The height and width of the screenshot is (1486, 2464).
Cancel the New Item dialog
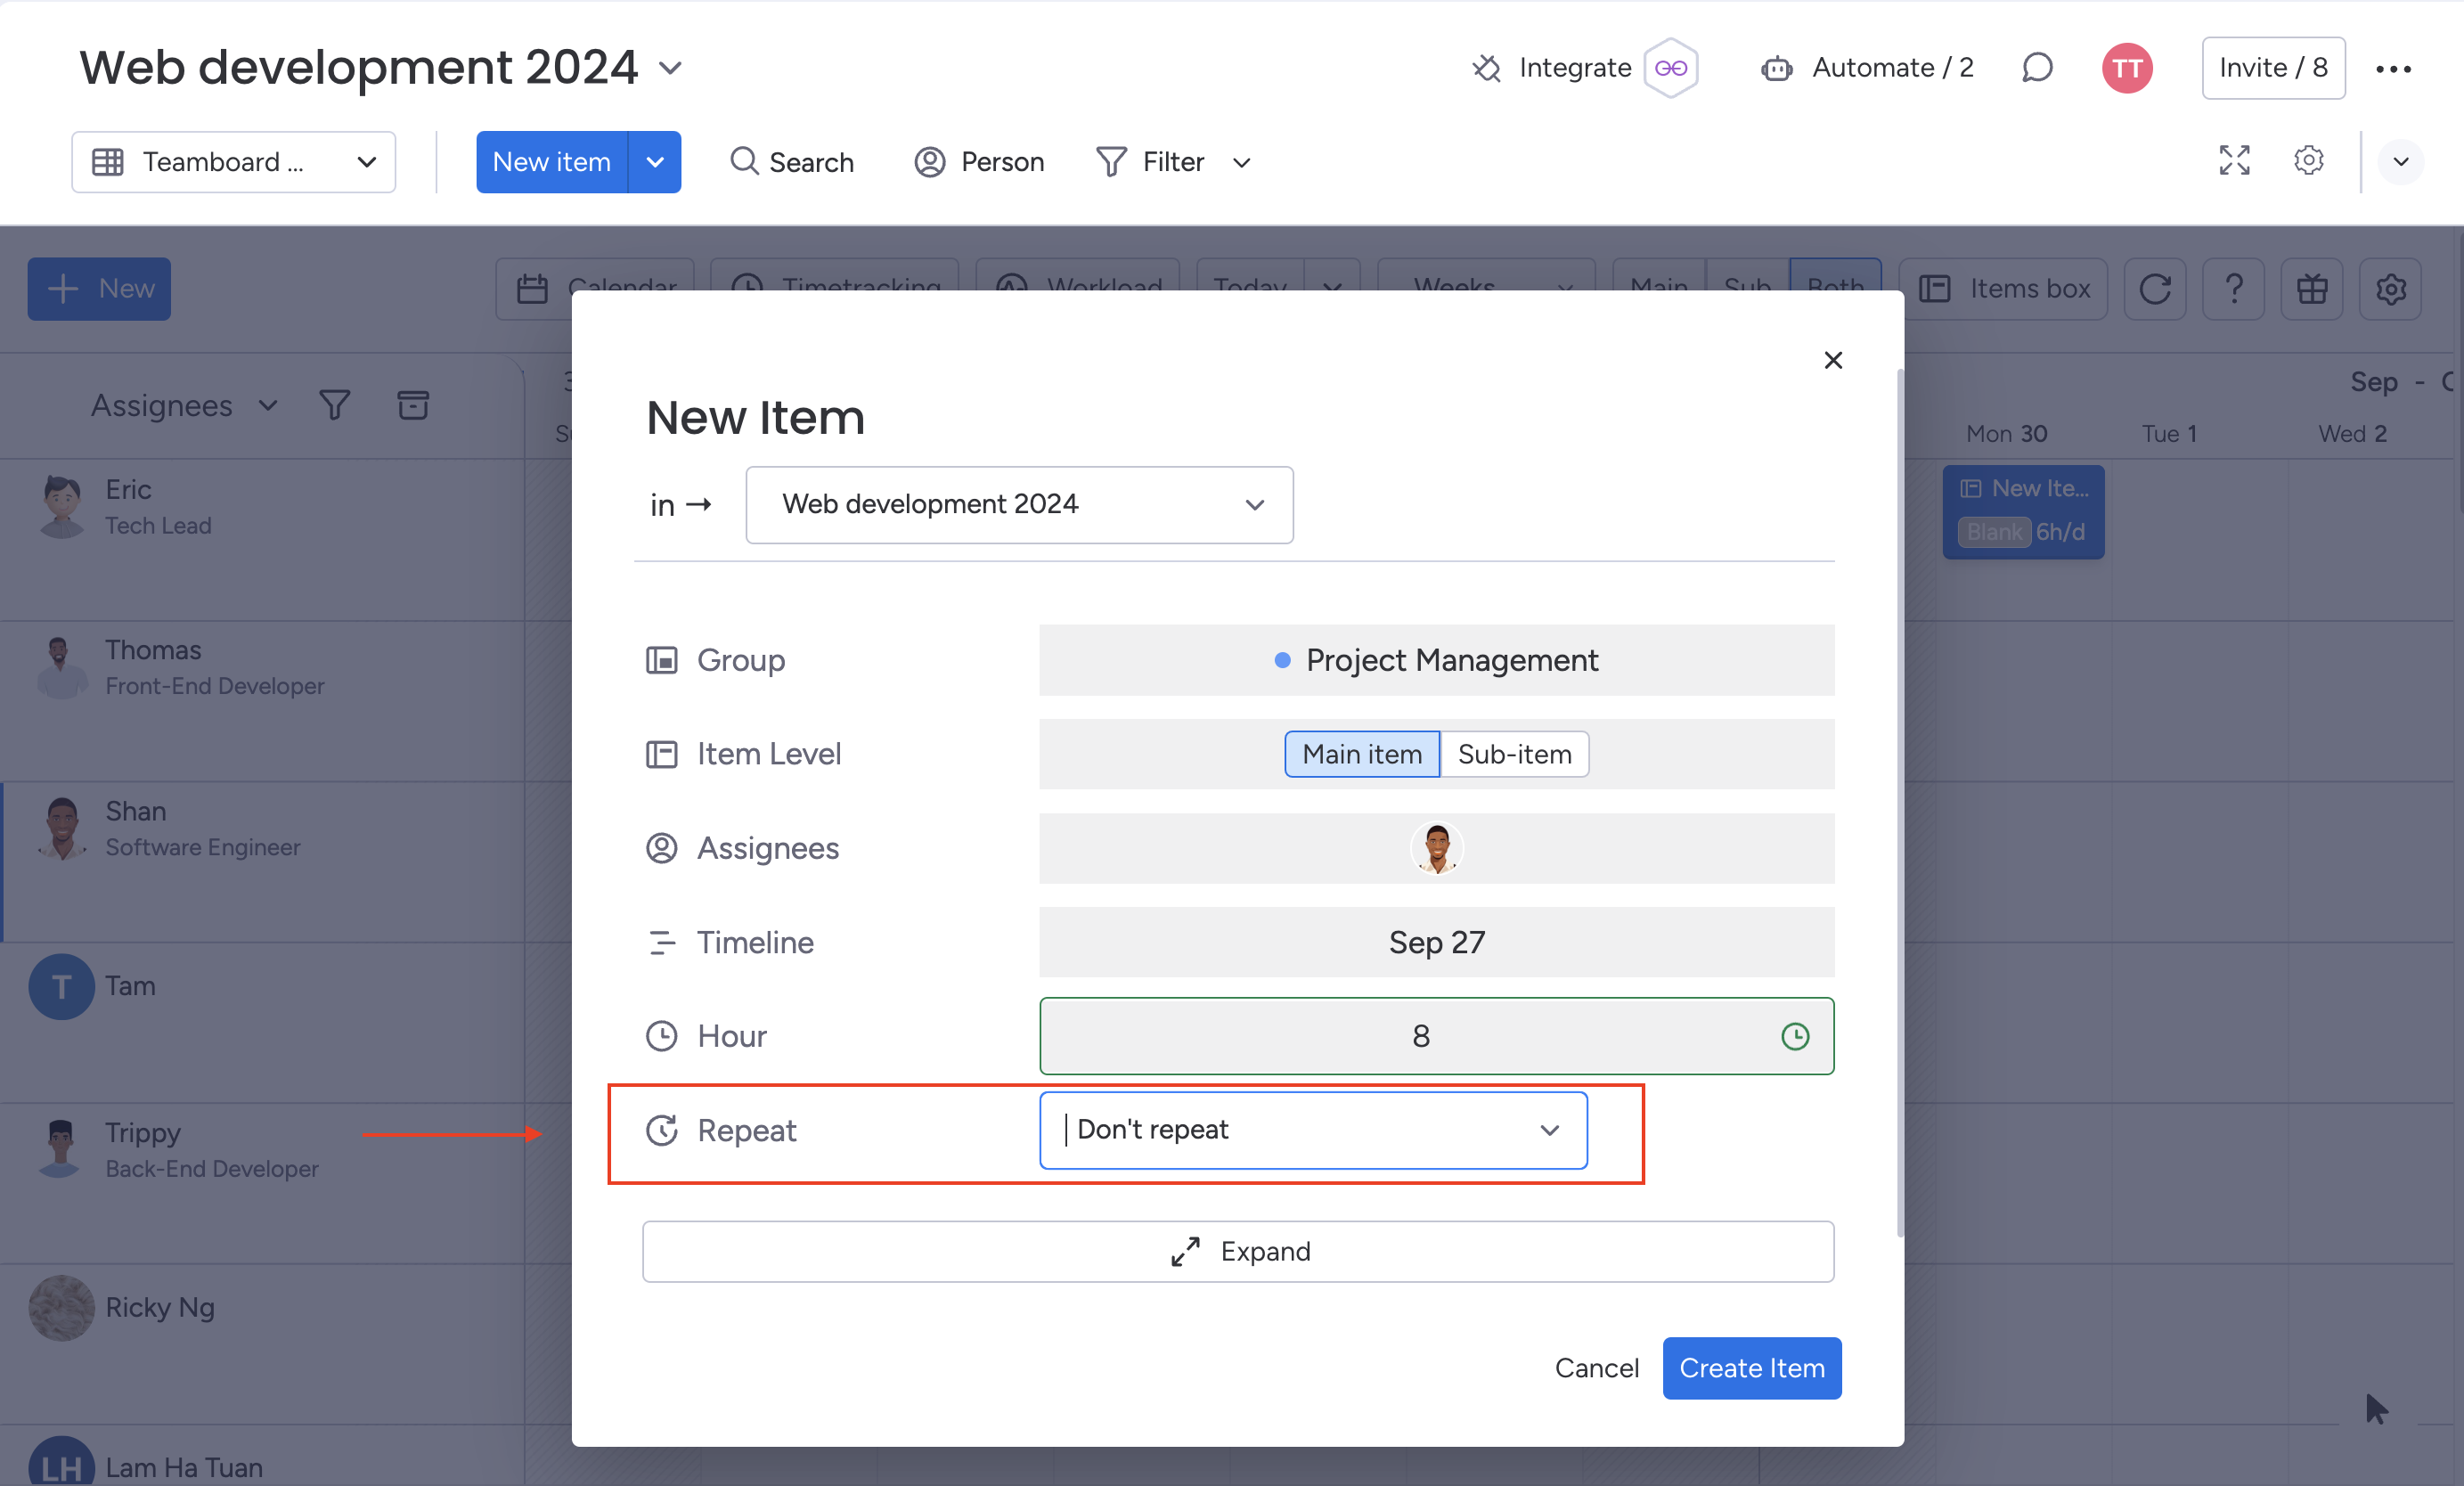pyautogui.click(x=1596, y=1367)
